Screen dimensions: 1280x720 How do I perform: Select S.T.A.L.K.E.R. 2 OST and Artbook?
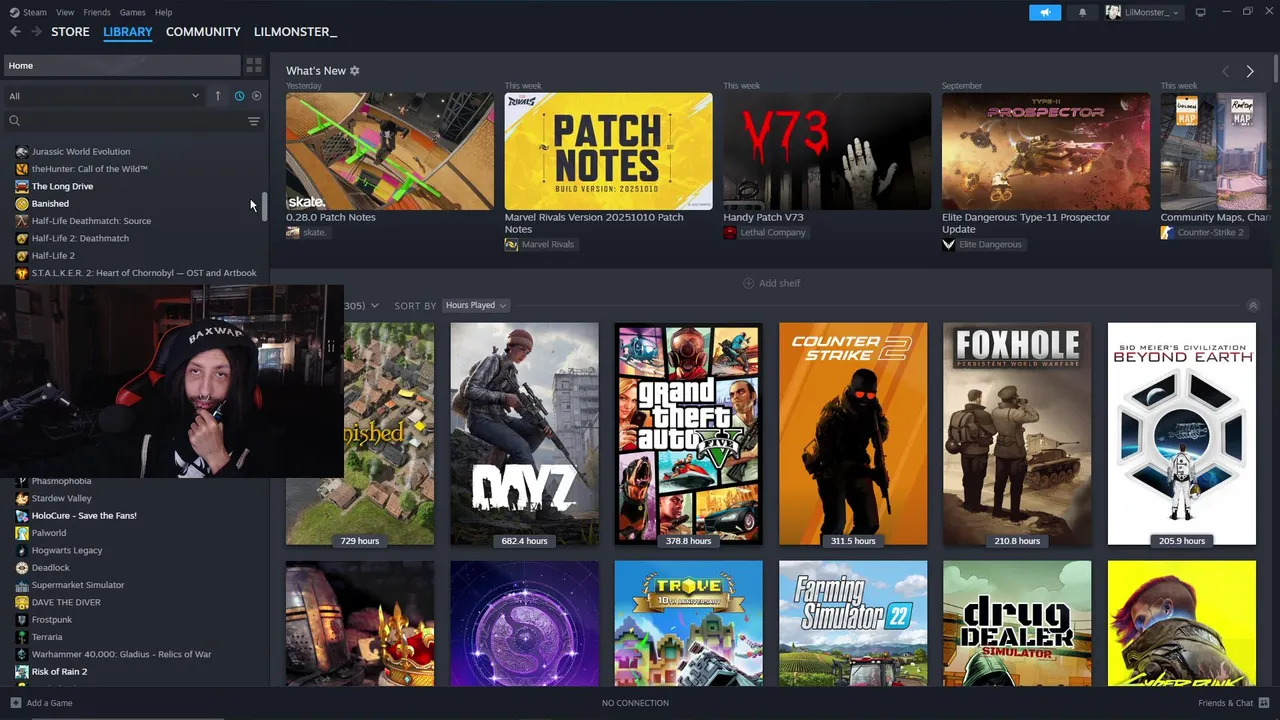(x=144, y=273)
